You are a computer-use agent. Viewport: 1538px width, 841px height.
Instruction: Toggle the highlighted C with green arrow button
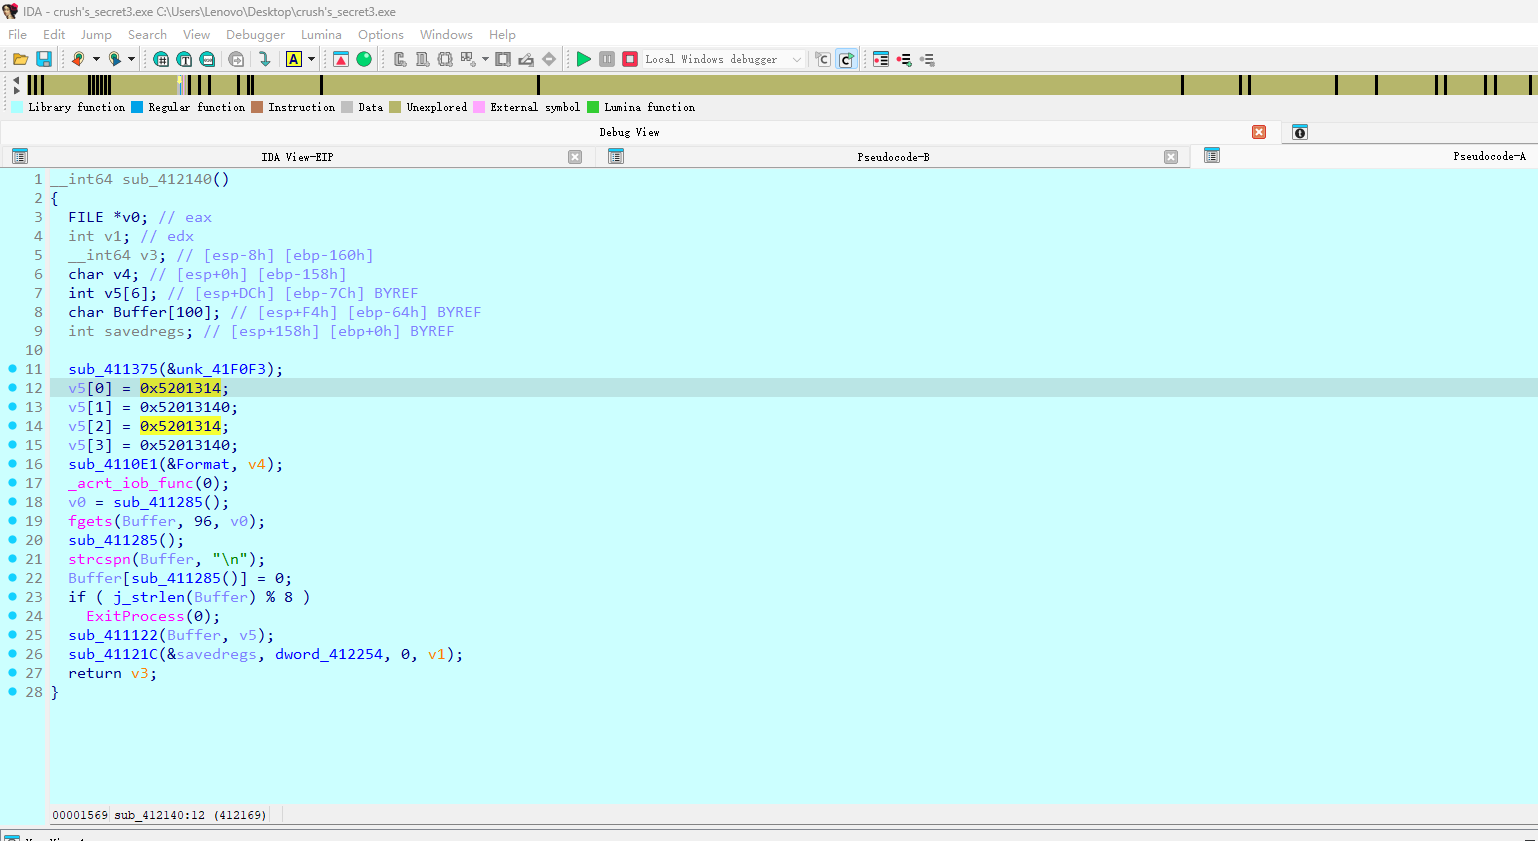pyautogui.click(x=846, y=60)
